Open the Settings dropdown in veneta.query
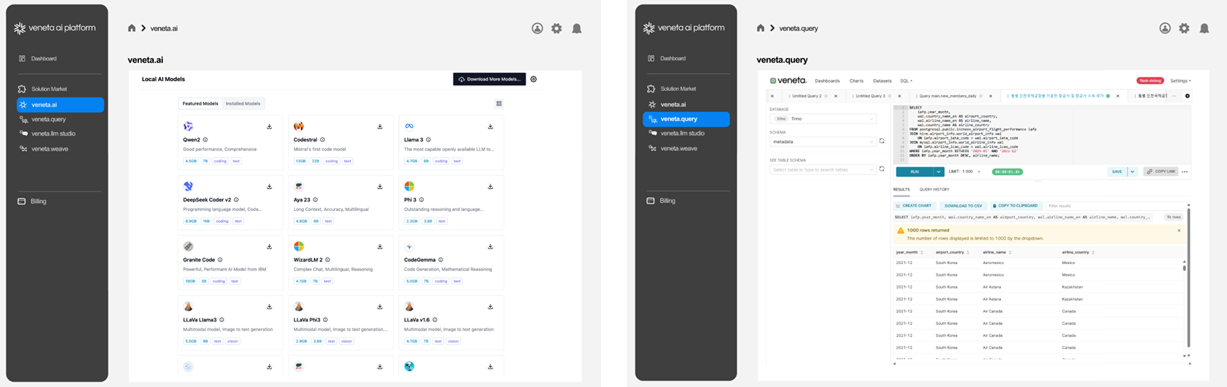 click(x=1180, y=80)
